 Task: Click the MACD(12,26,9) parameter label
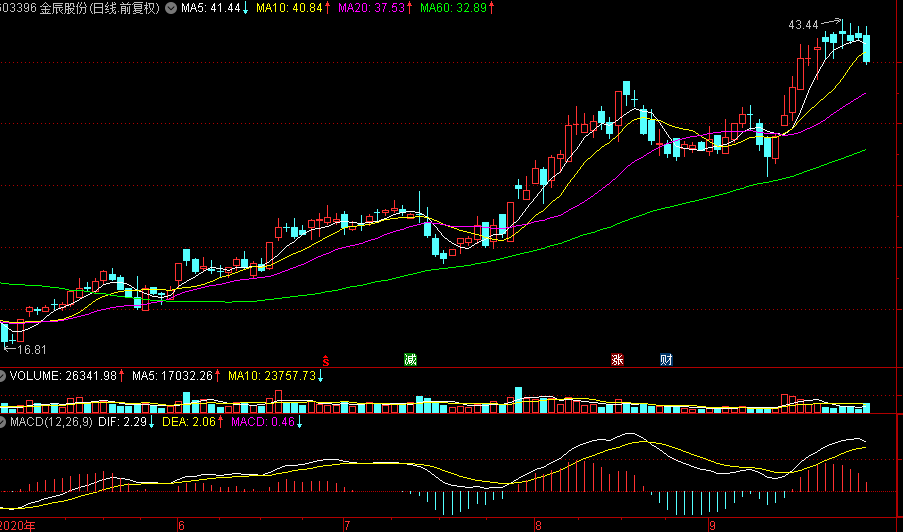click(x=51, y=422)
